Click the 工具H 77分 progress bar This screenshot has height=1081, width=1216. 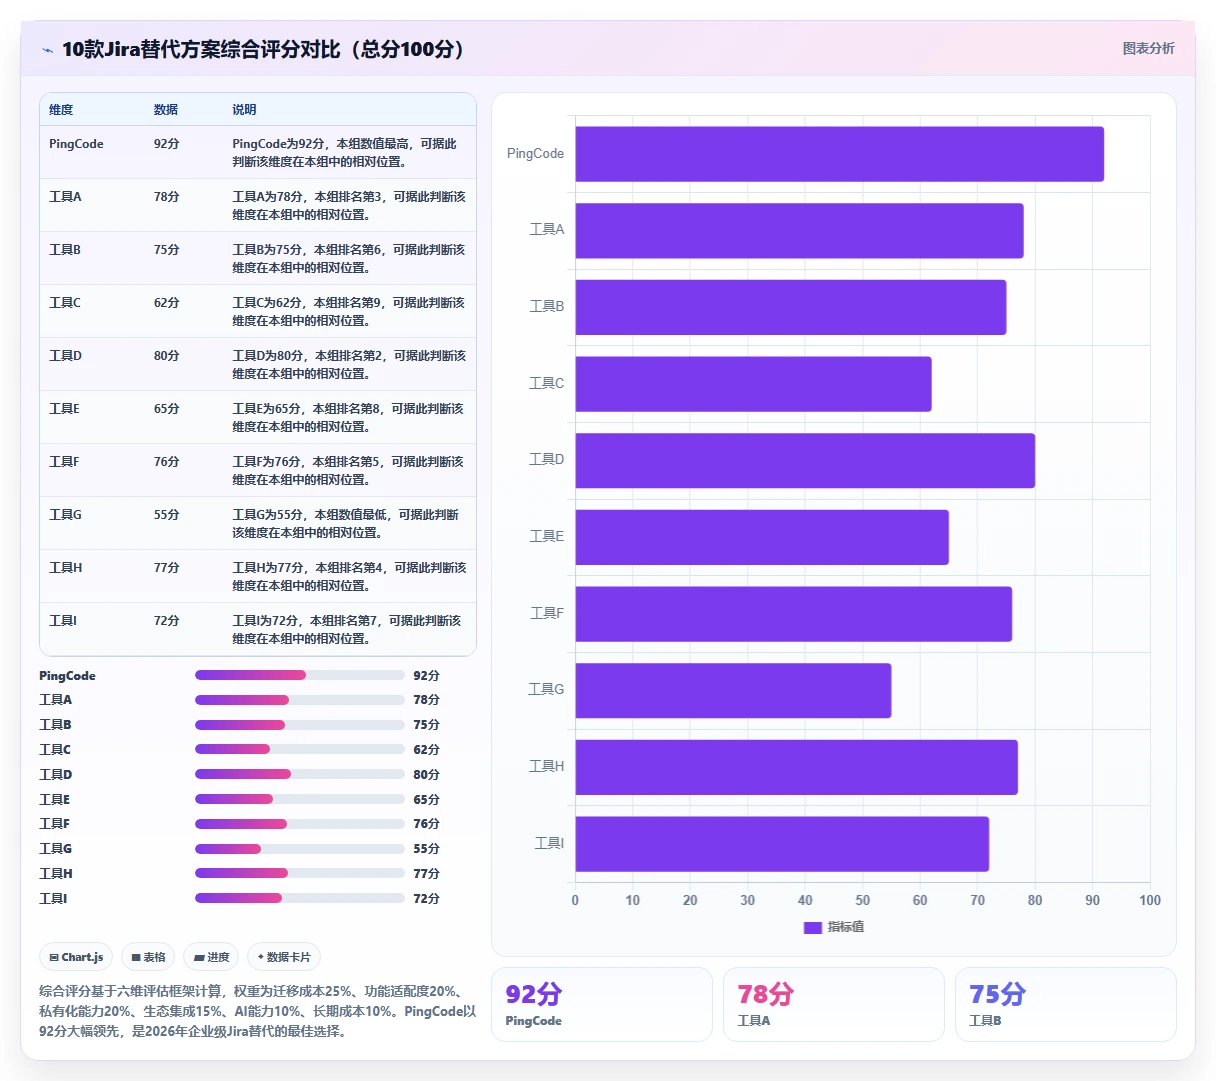tap(300, 873)
